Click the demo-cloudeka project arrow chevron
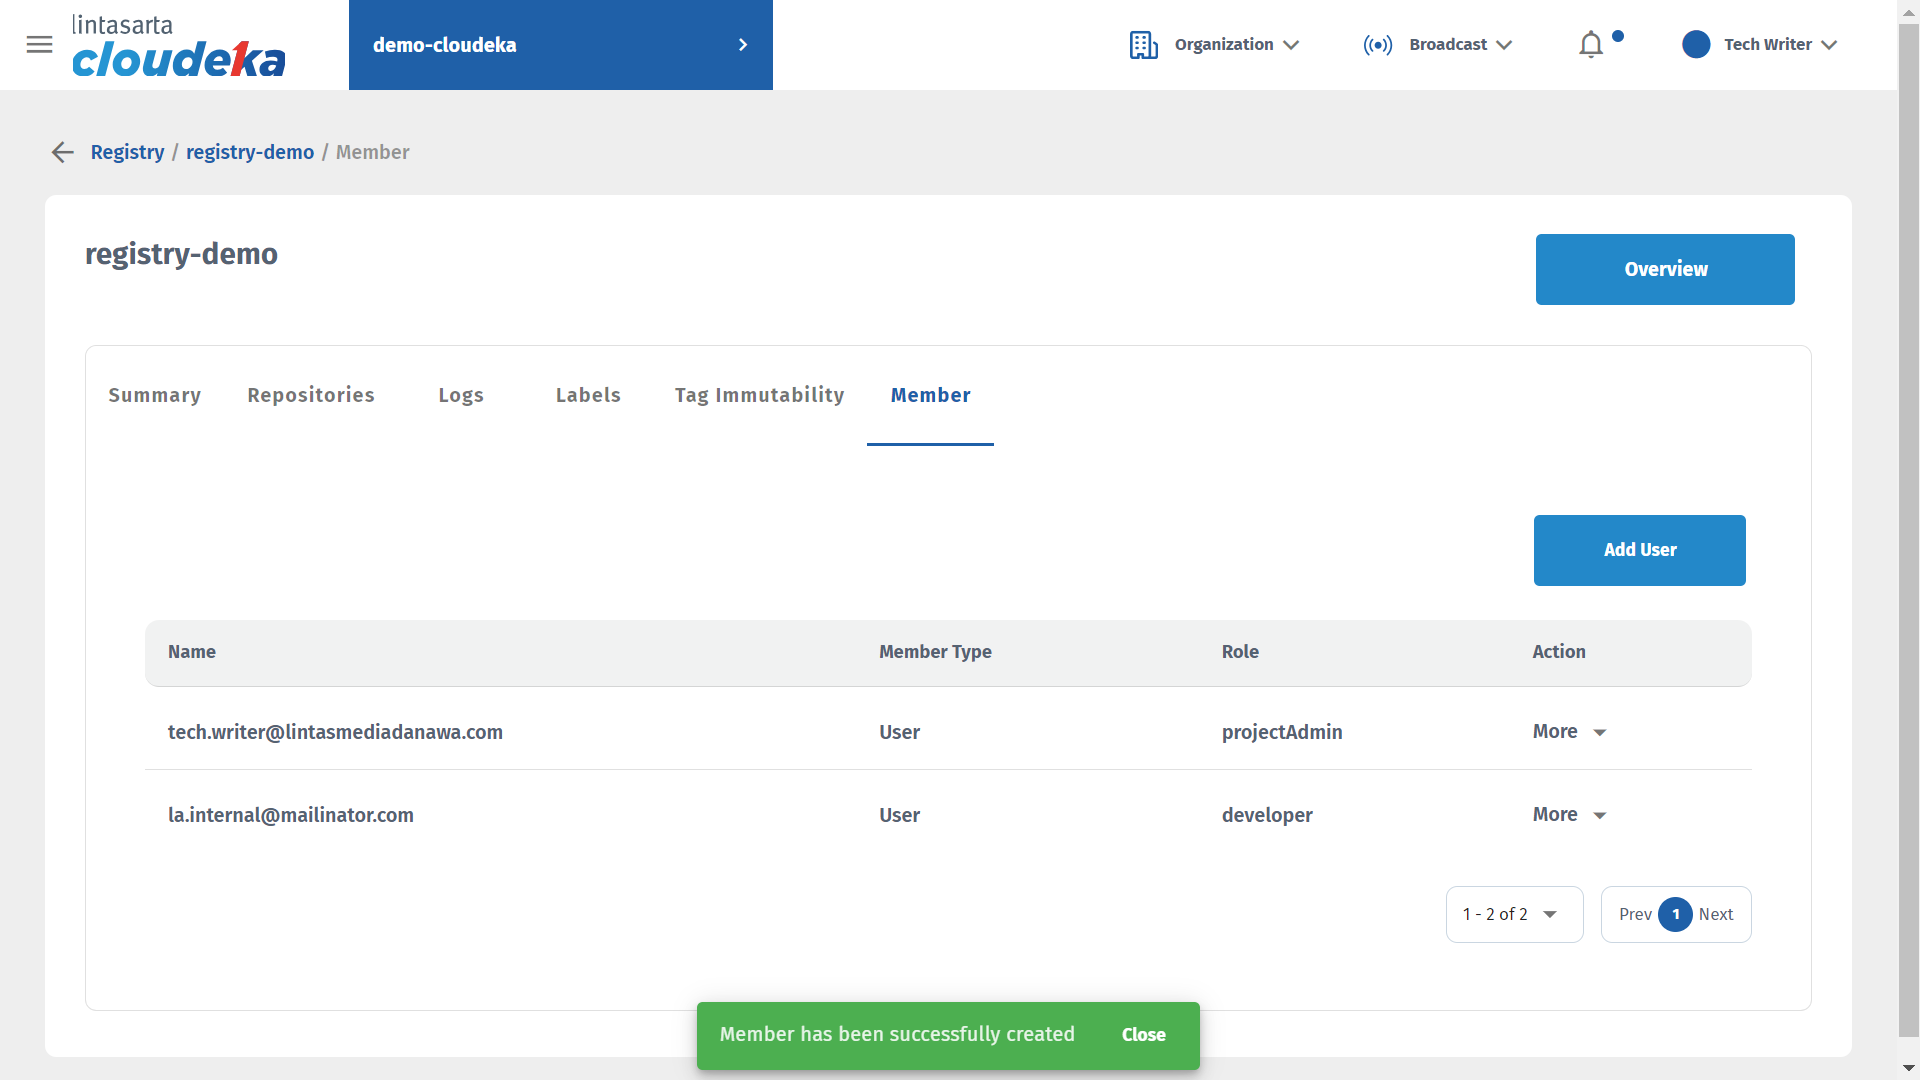Image resolution: width=1920 pixels, height=1080 pixels. point(742,45)
